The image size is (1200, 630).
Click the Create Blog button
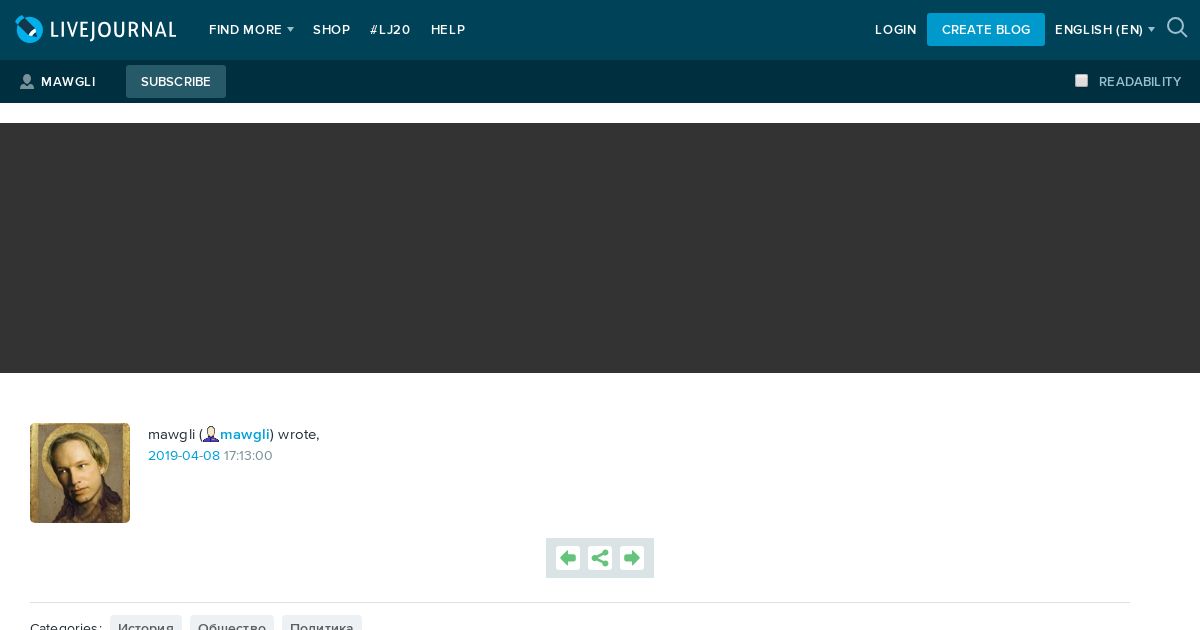(986, 30)
